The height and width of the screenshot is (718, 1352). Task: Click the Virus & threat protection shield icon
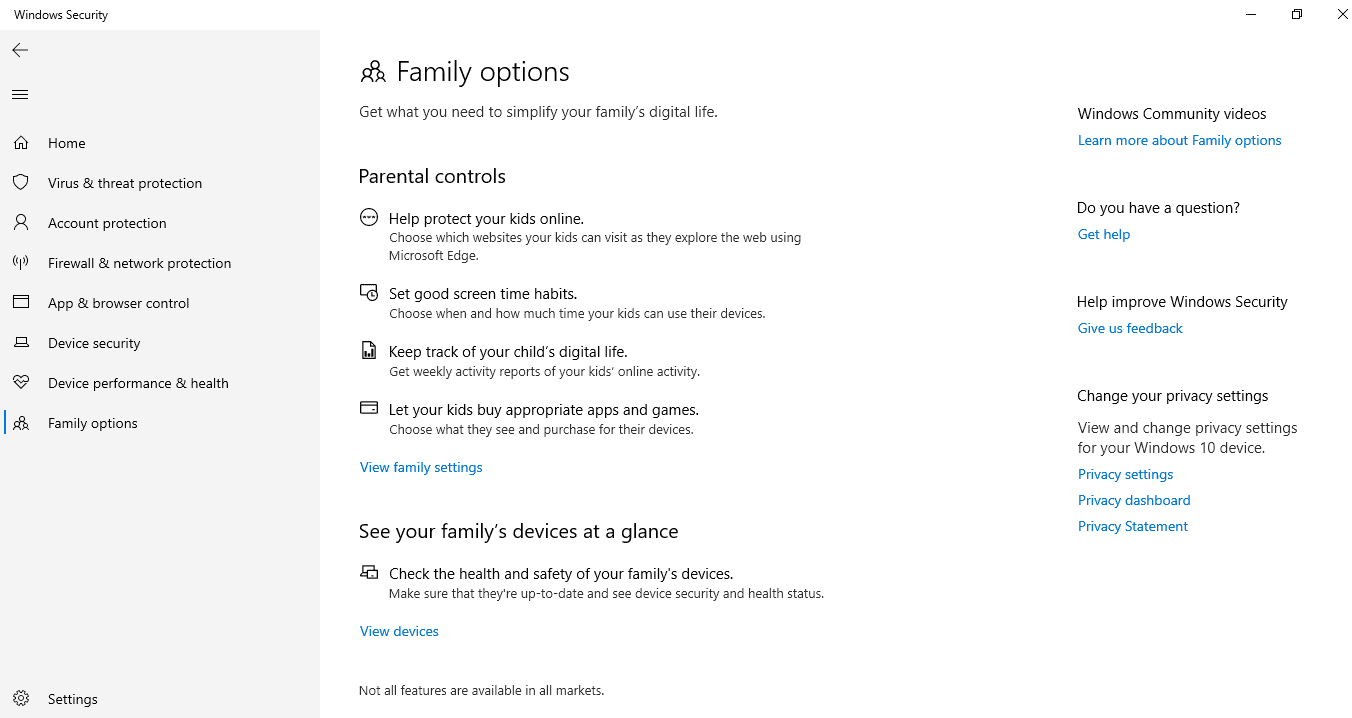[20, 183]
